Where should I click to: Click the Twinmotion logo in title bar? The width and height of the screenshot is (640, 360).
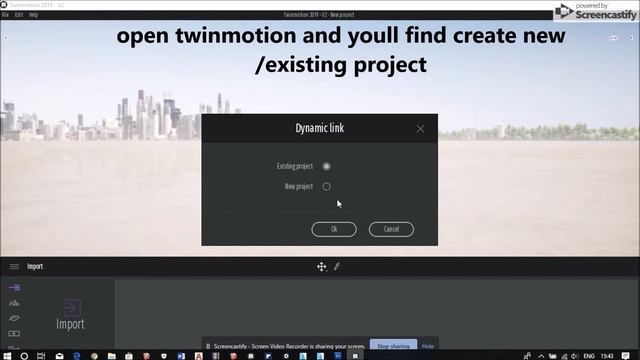[4, 4]
